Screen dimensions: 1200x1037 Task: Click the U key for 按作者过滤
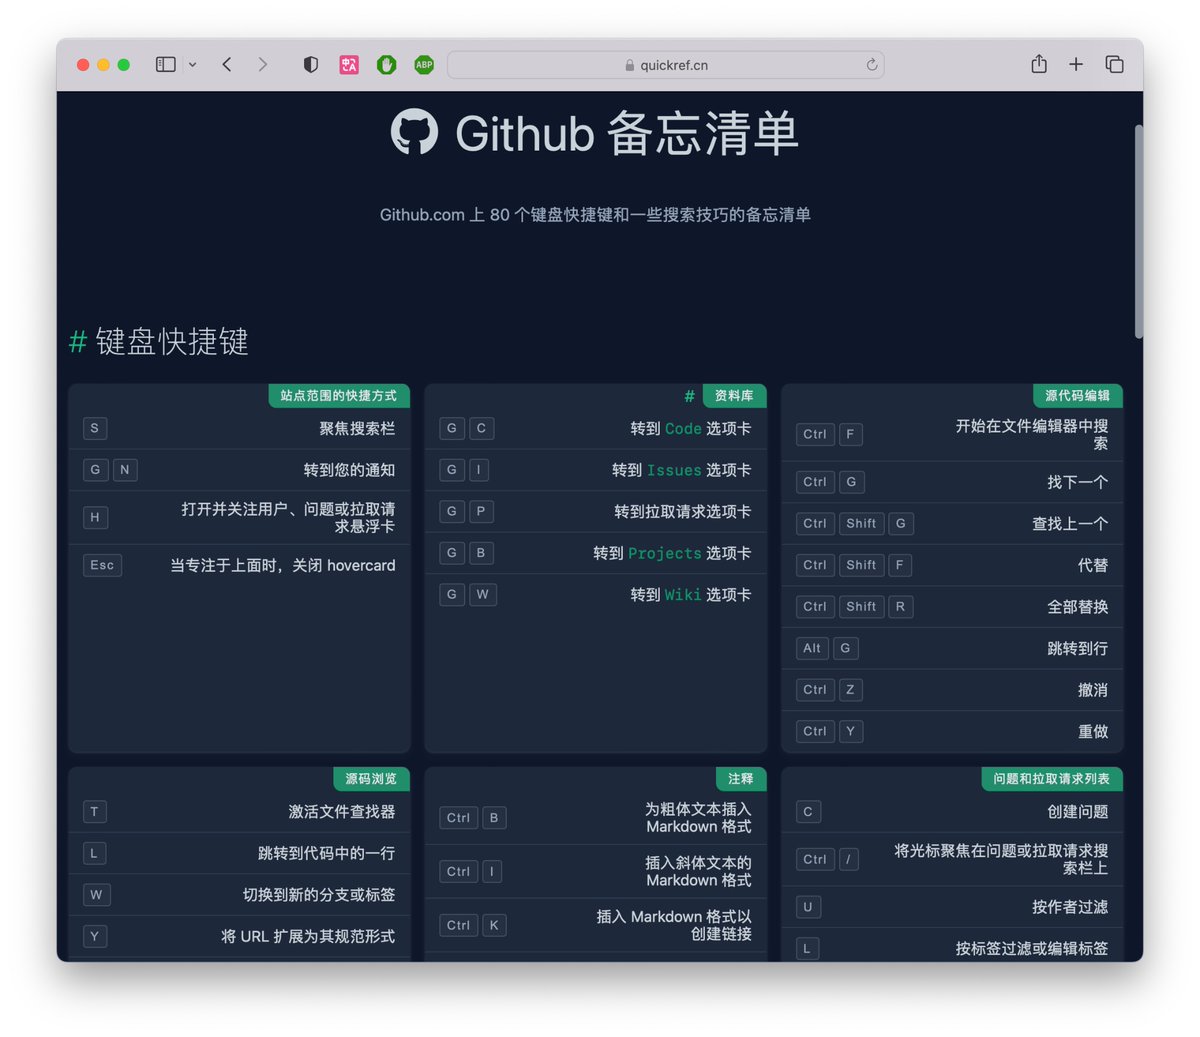808,907
